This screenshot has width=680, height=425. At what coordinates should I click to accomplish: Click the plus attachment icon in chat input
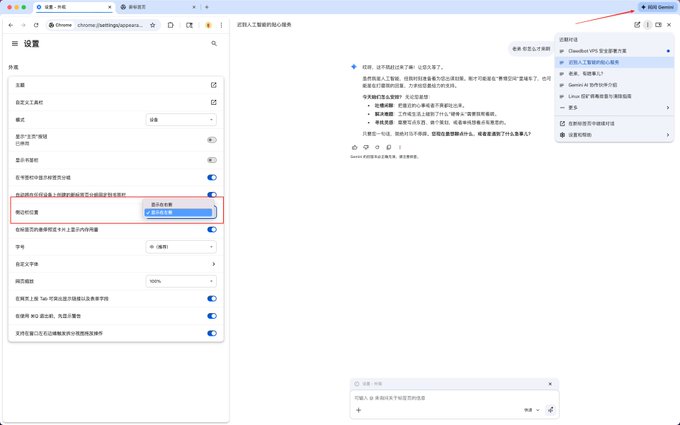(360, 410)
